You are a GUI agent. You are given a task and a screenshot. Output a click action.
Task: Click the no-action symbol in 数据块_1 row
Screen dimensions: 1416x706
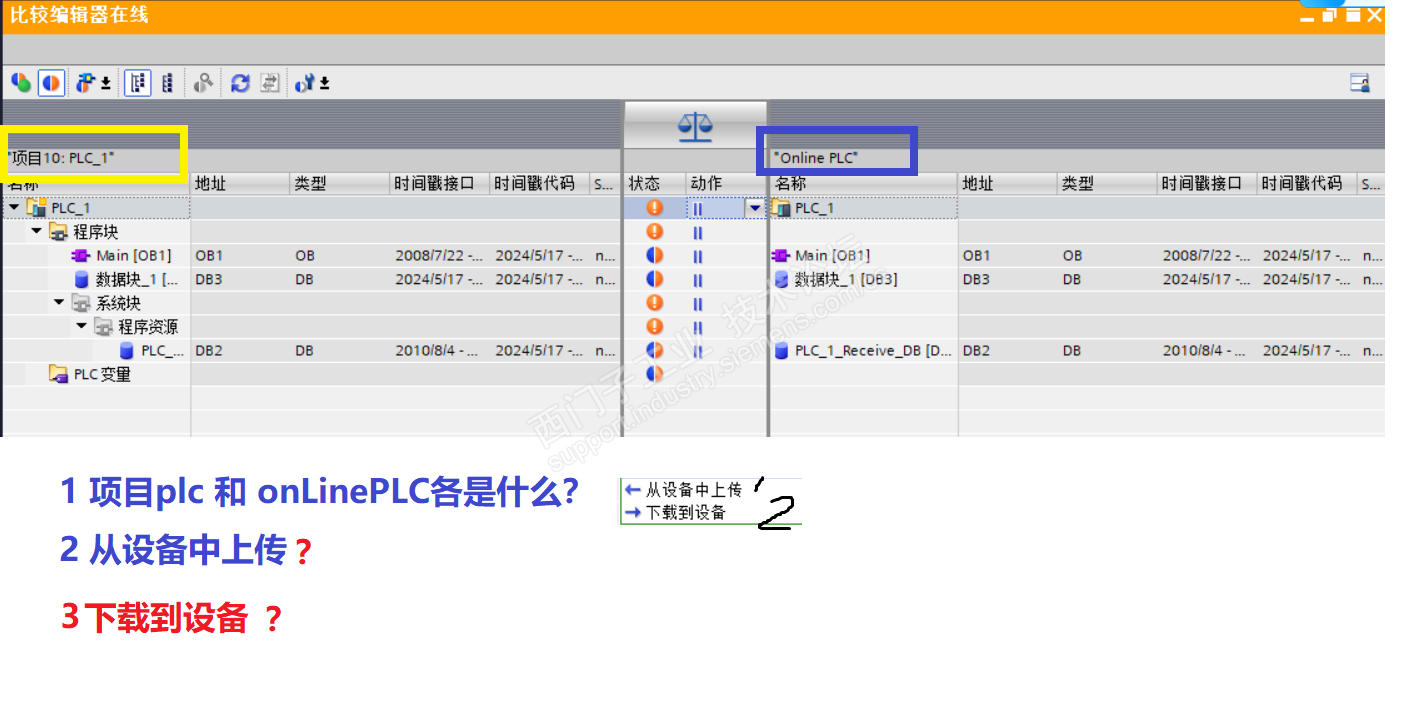pyautogui.click(x=698, y=280)
